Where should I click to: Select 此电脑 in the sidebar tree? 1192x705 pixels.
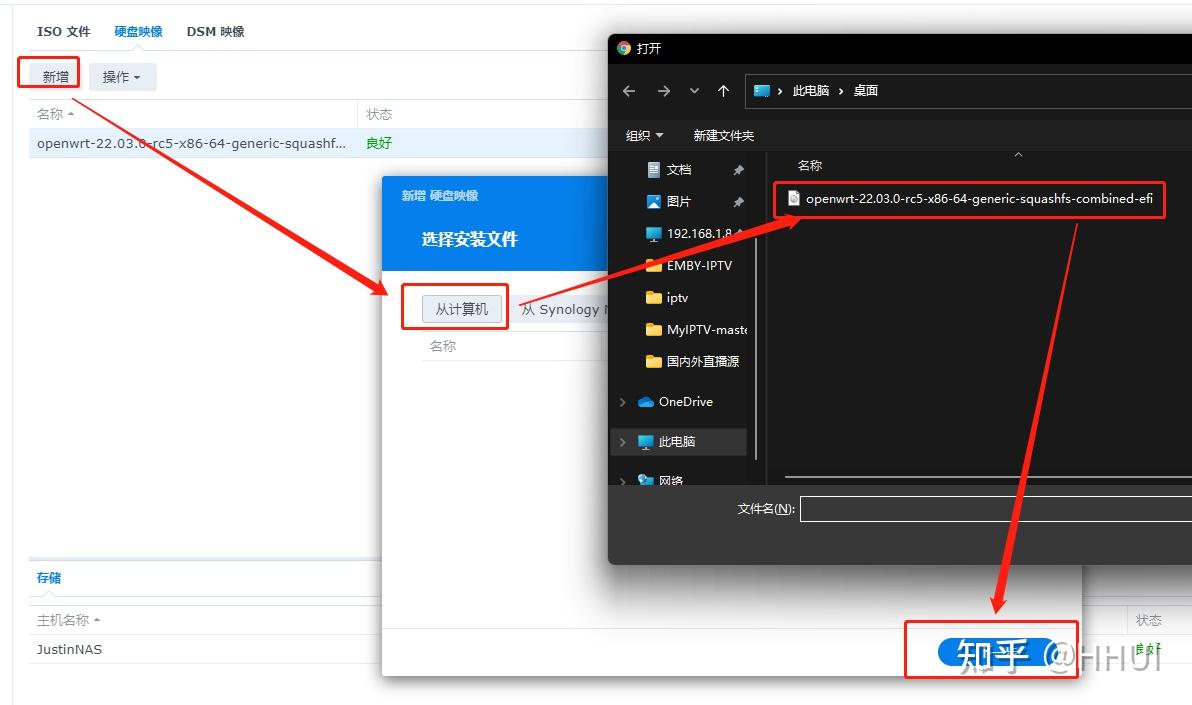[x=677, y=441]
